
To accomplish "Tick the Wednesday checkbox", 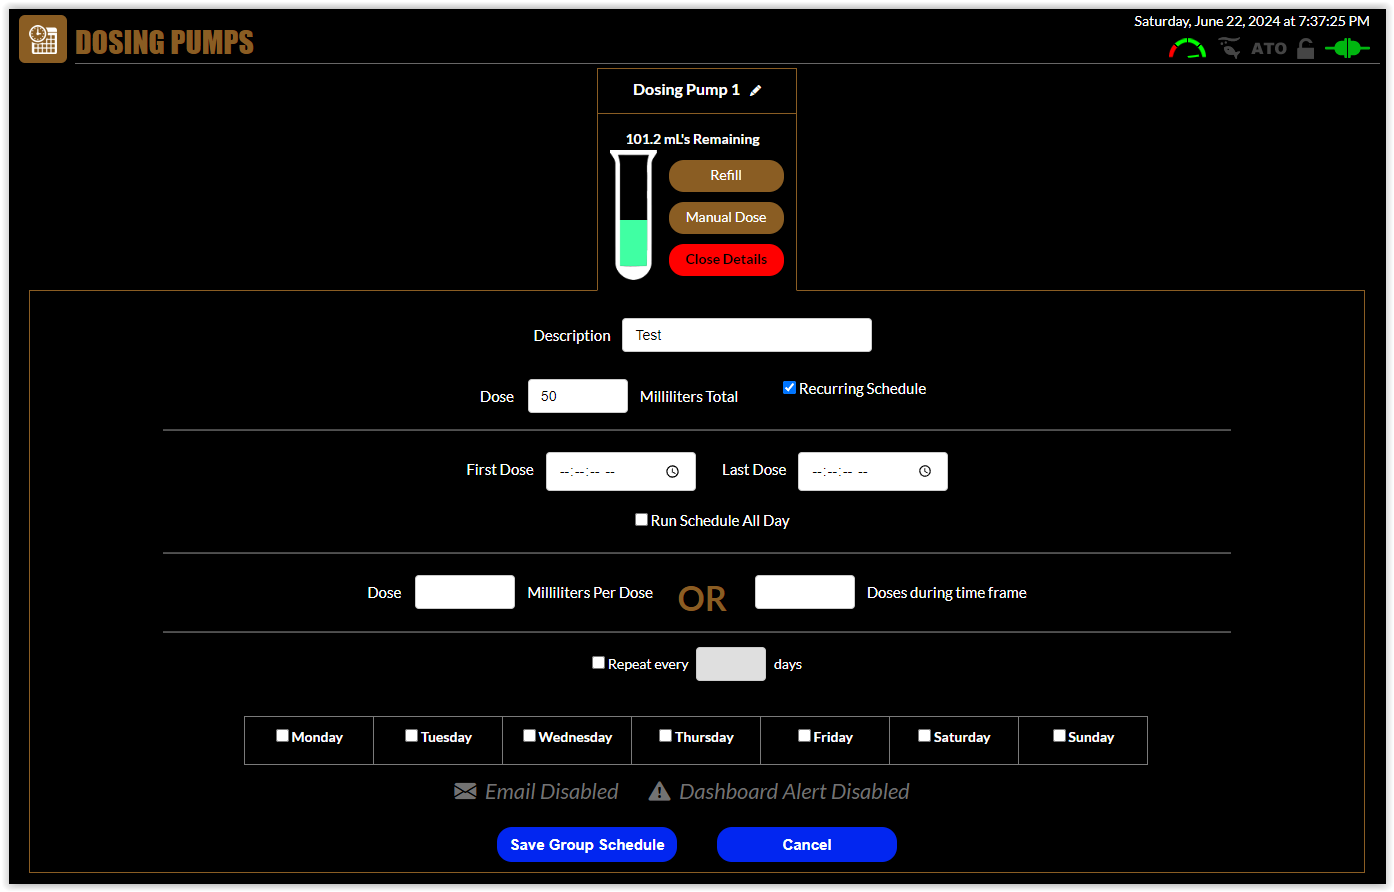I will point(529,736).
